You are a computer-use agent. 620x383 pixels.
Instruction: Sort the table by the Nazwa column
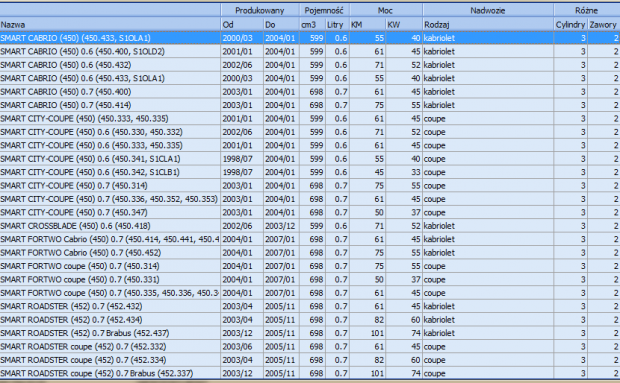coord(110,25)
